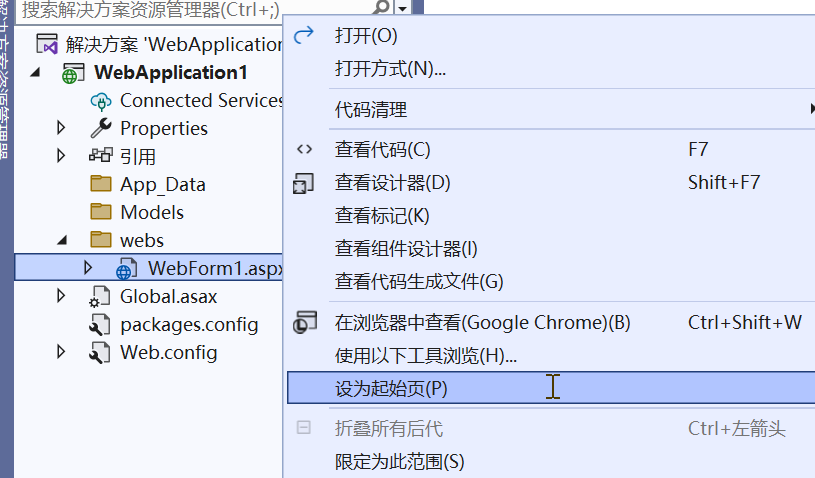Expand the Properties node arrow
The image size is (815, 478).
pos(61,128)
